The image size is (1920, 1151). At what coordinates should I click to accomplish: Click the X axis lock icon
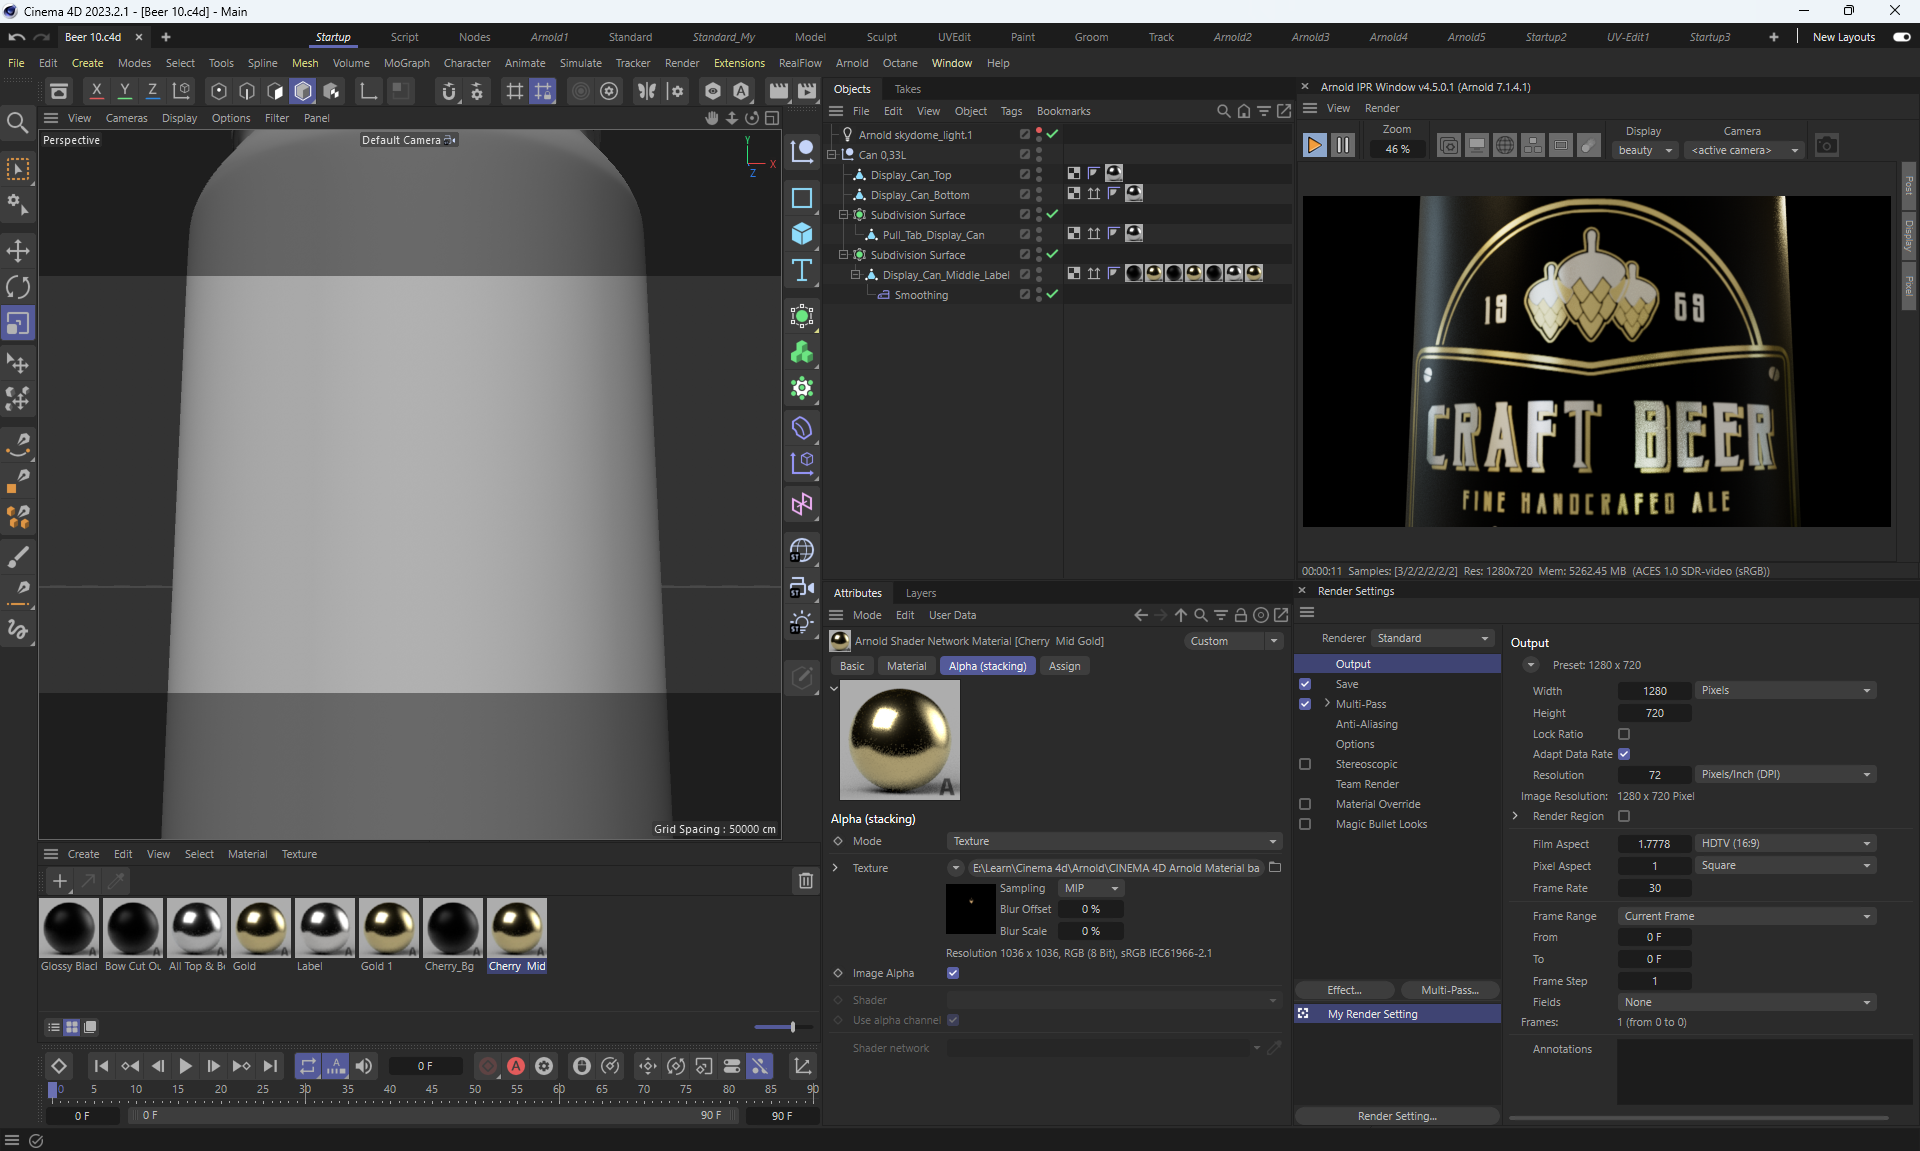[96, 91]
